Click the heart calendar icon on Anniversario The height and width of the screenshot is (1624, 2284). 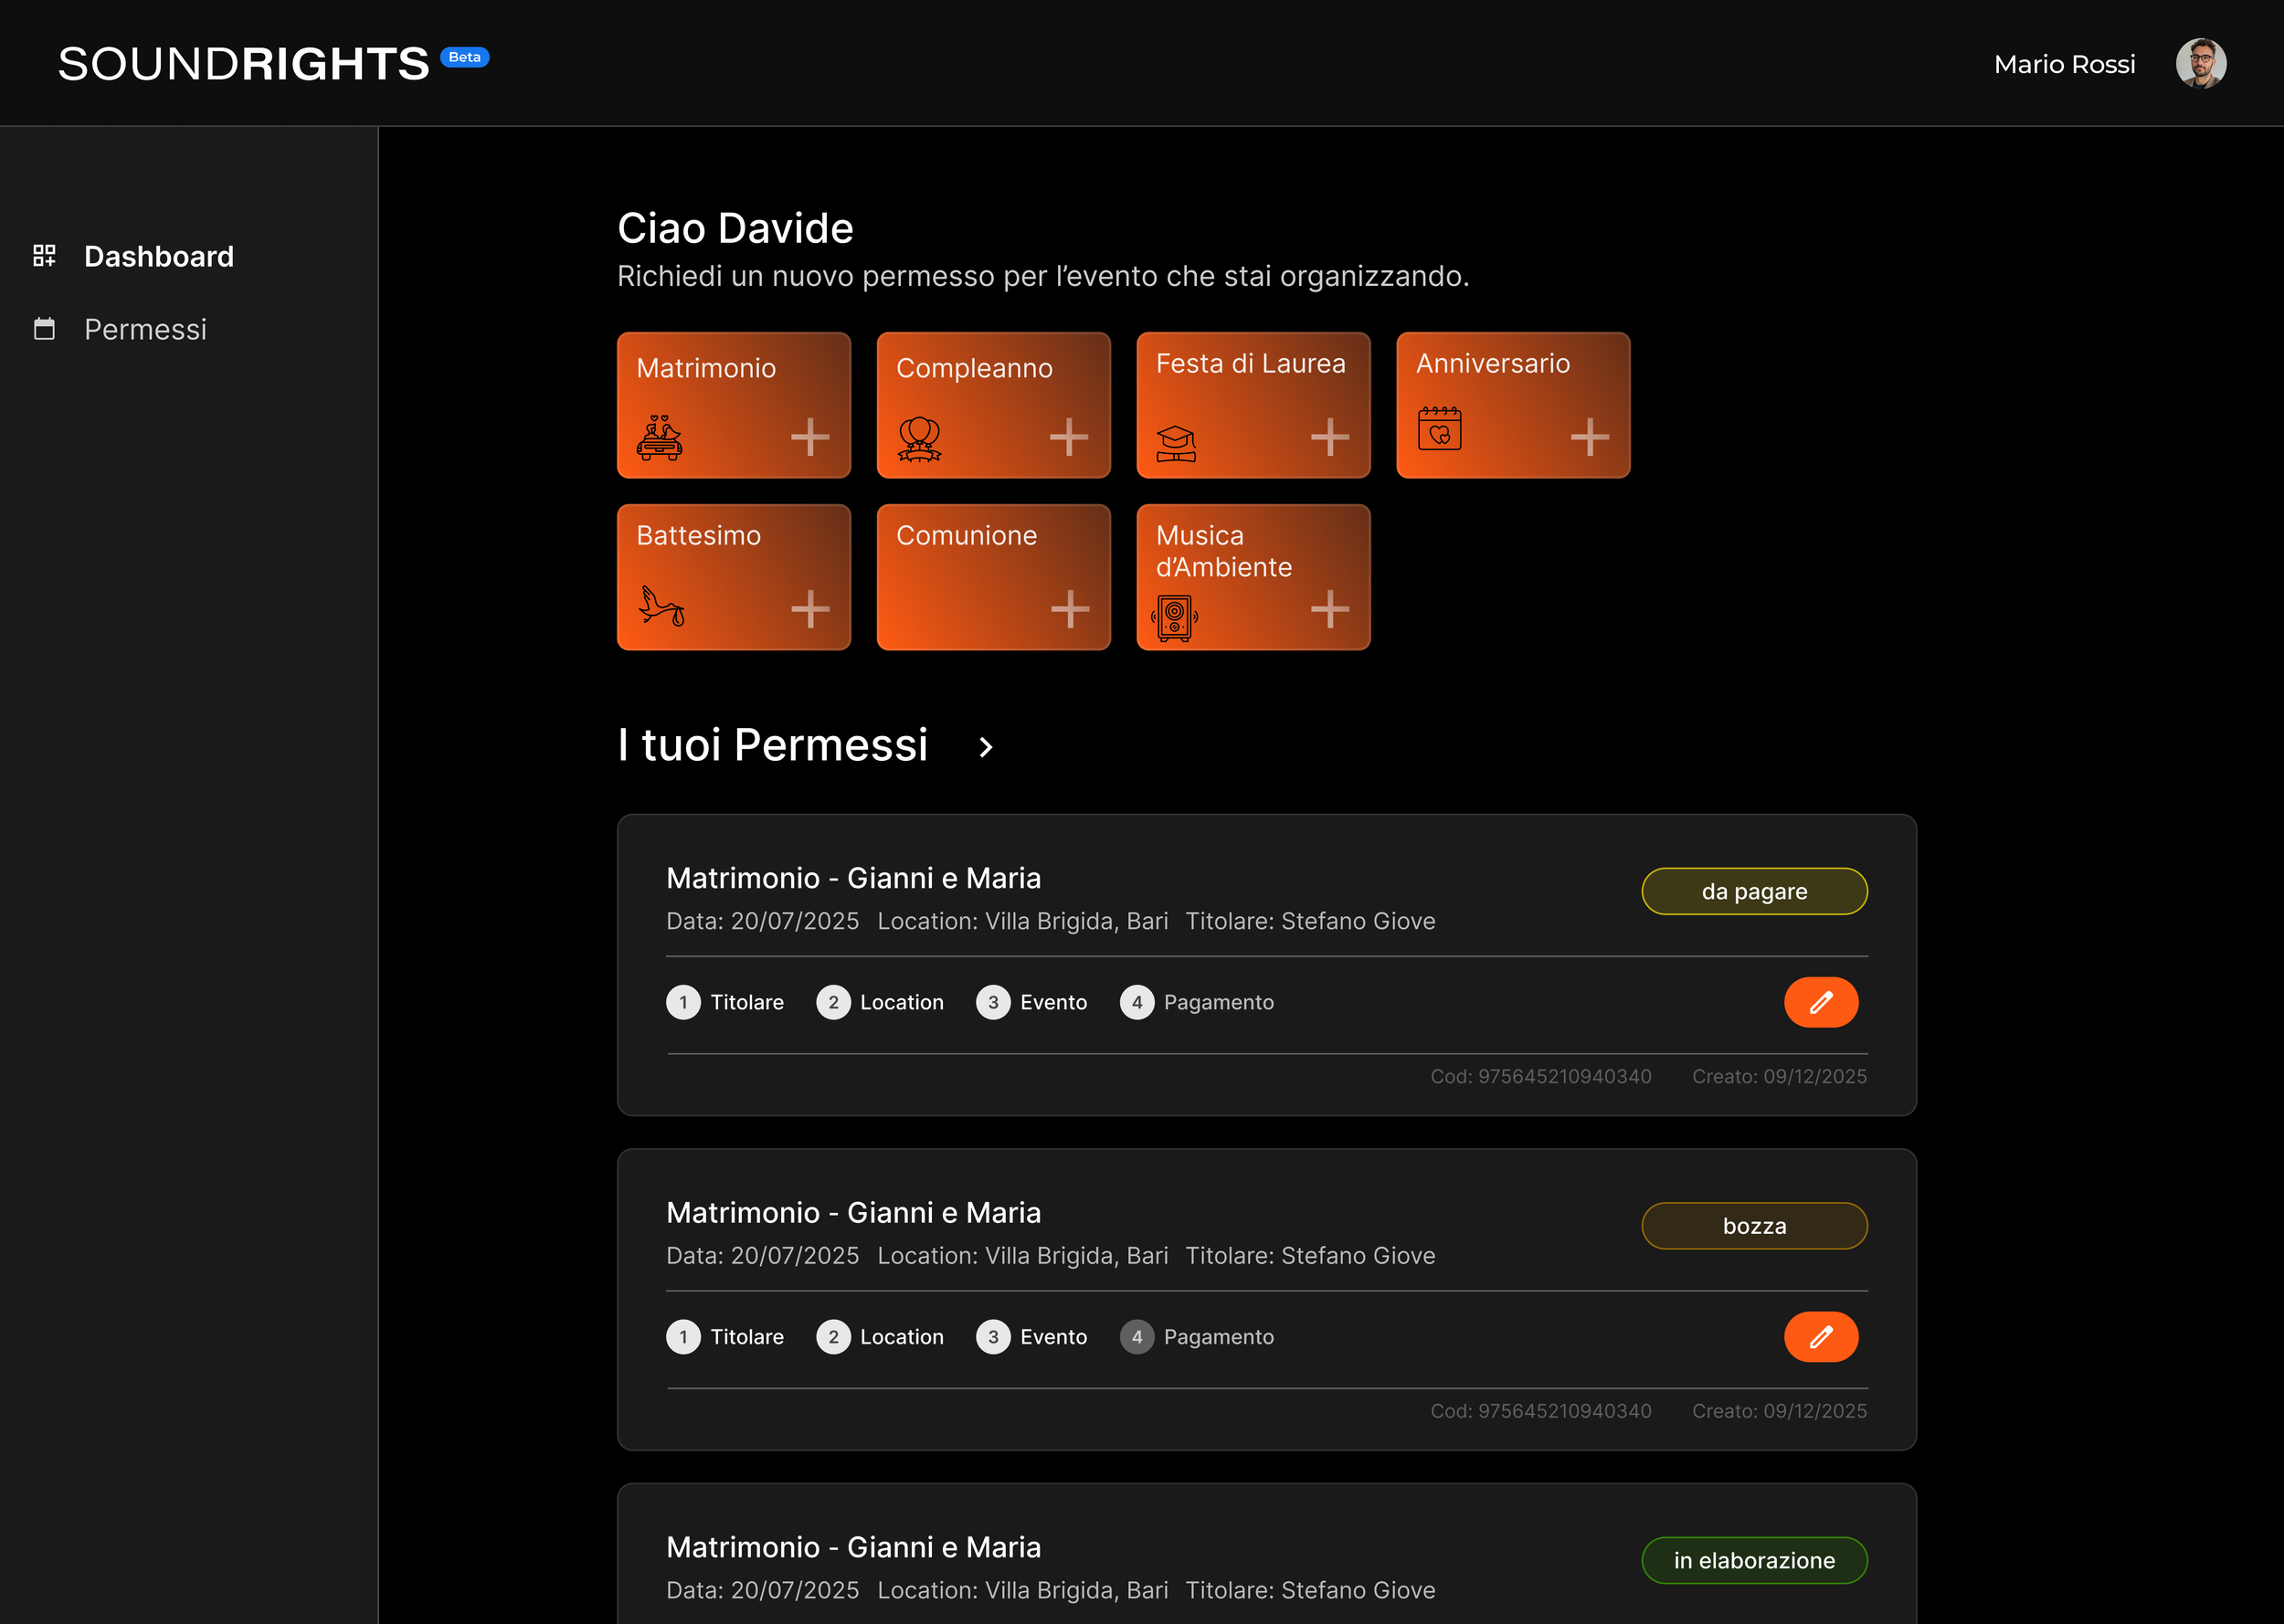pyautogui.click(x=1439, y=429)
